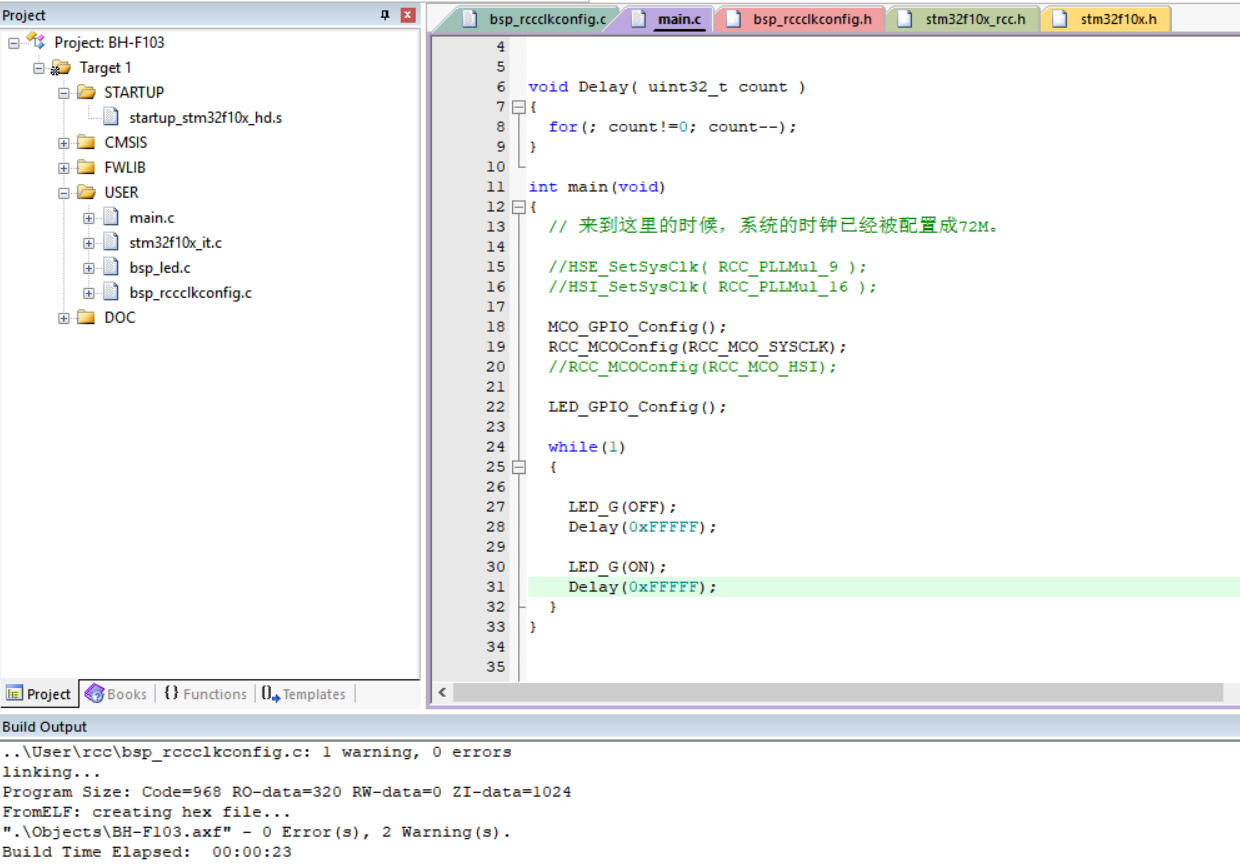Click the file icon of startup_stm32f10x_hd.s
Viewport: 1240px width, 868px height.
tap(110, 116)
